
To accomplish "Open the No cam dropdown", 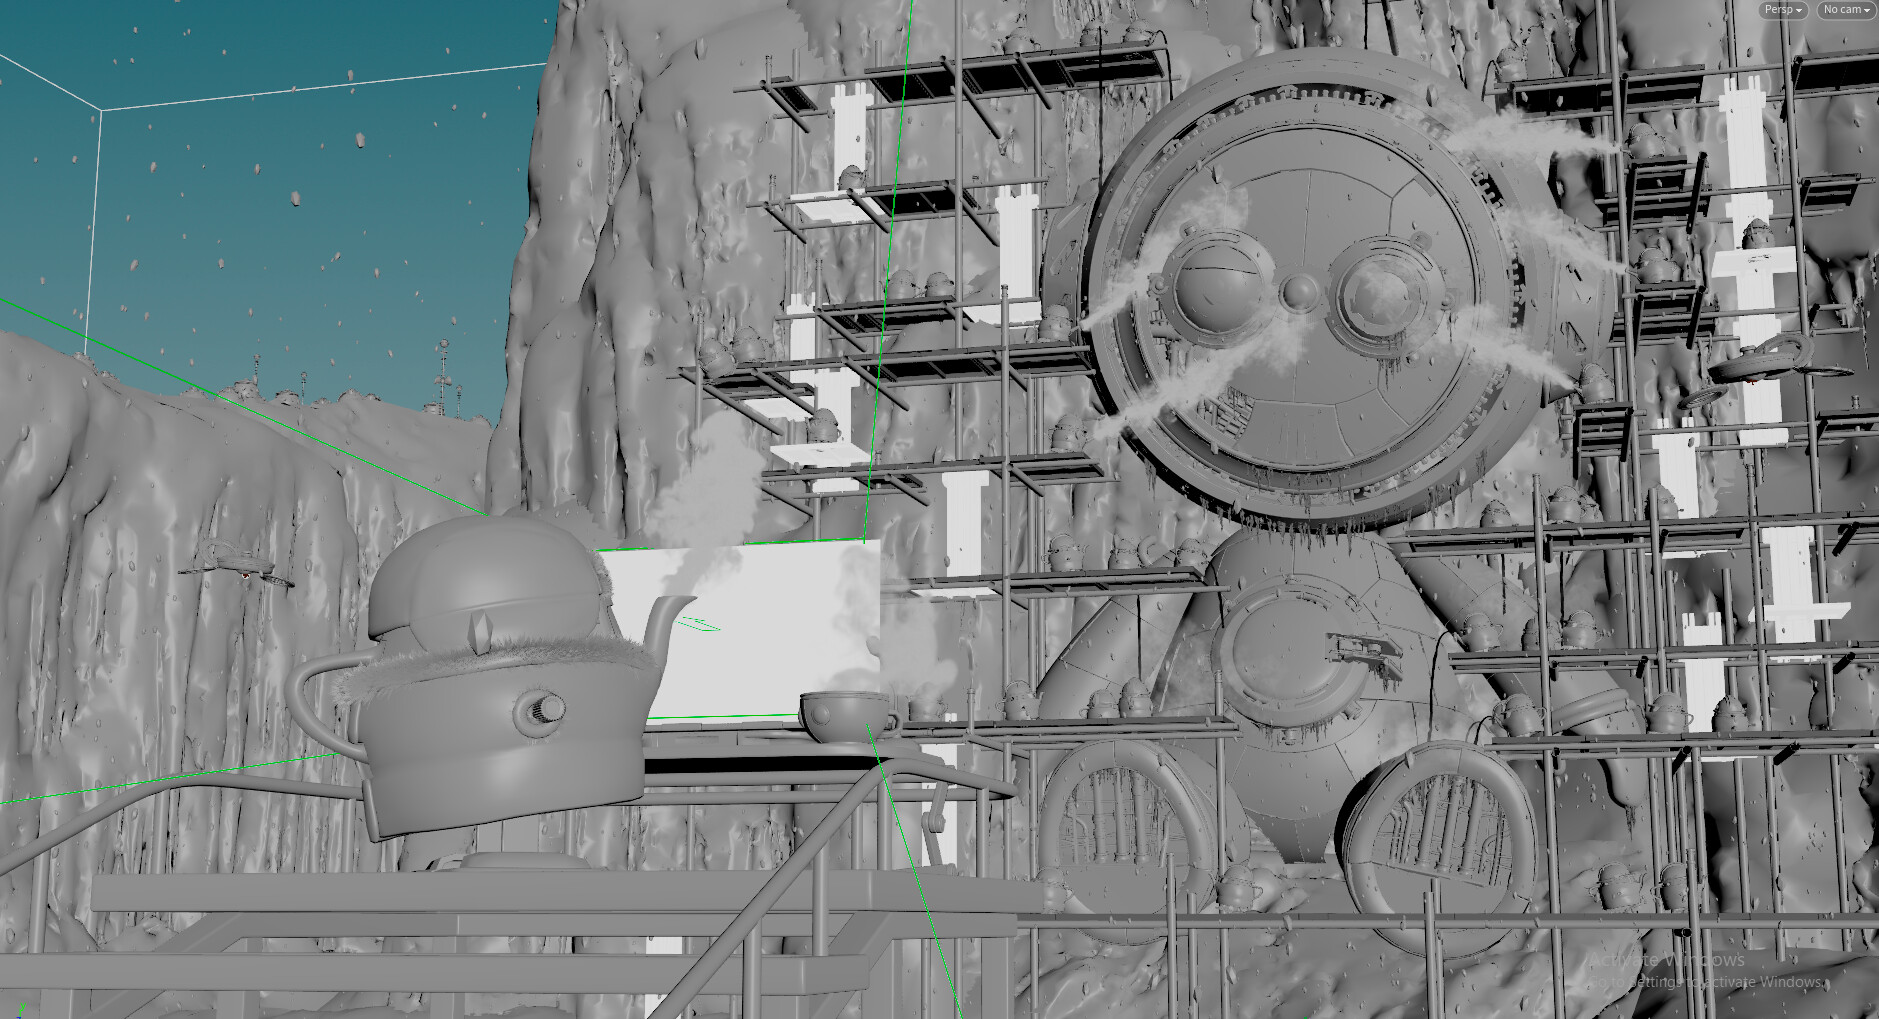I will (x=1845, y=10).
